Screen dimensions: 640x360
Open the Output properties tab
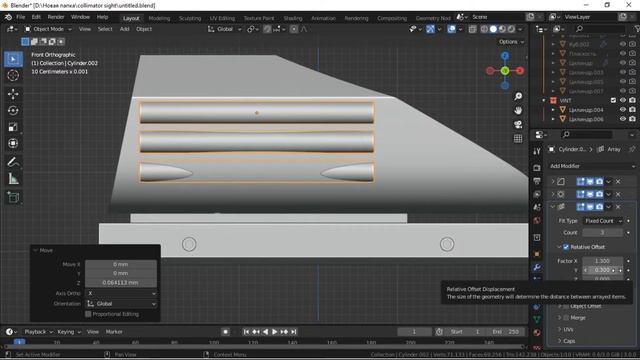(537, 181)
